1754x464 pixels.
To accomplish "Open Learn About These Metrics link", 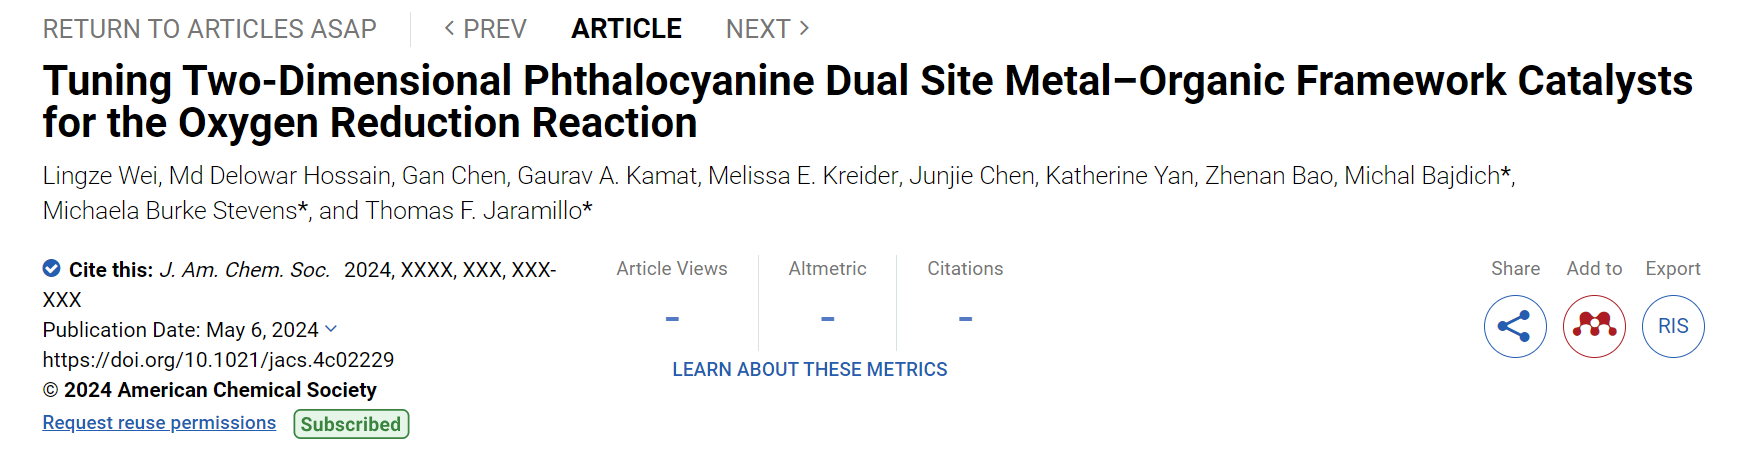I will 809,370.
